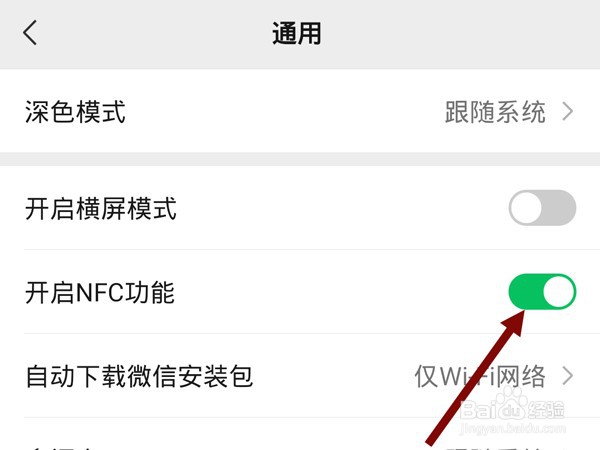The height and width of the screenshot is (450, 600).
Task: Tap the 开启NFC功能 label text
Action: click(x=100, y=292)
